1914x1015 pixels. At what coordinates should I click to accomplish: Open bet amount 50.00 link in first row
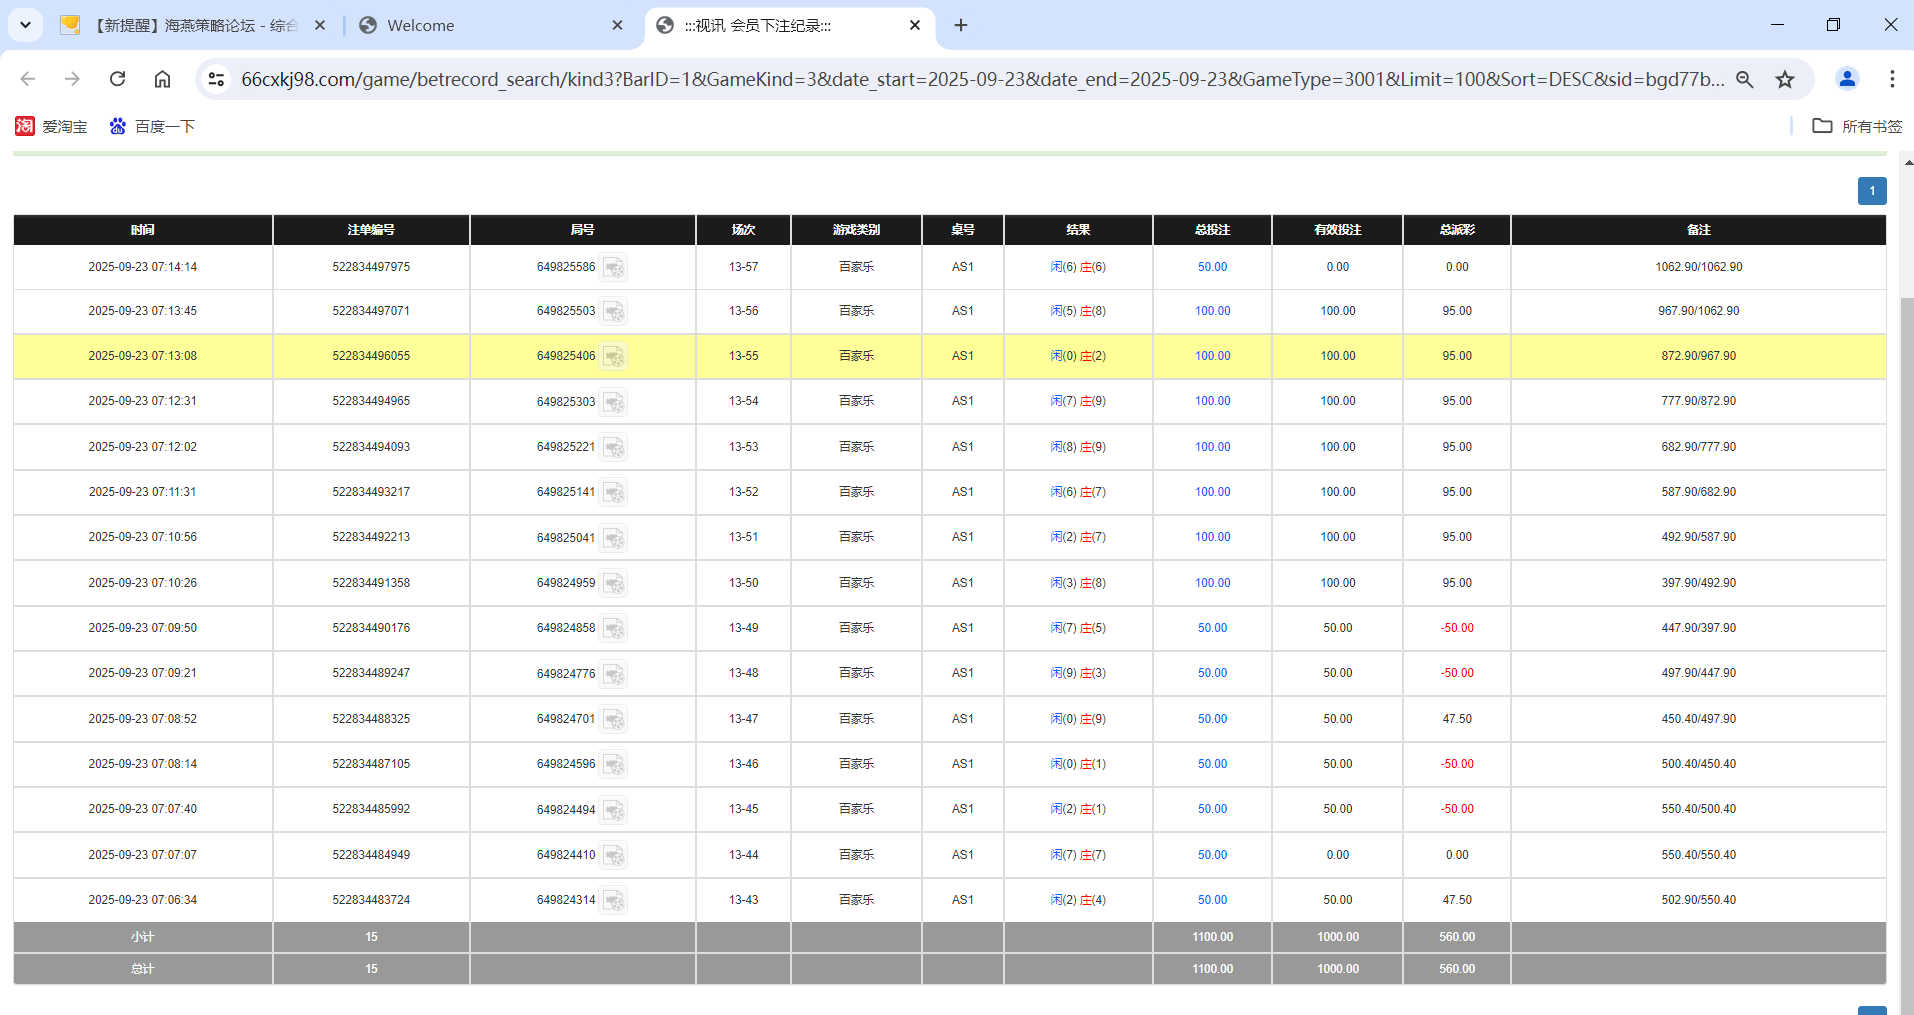(x=1212, y=267)
